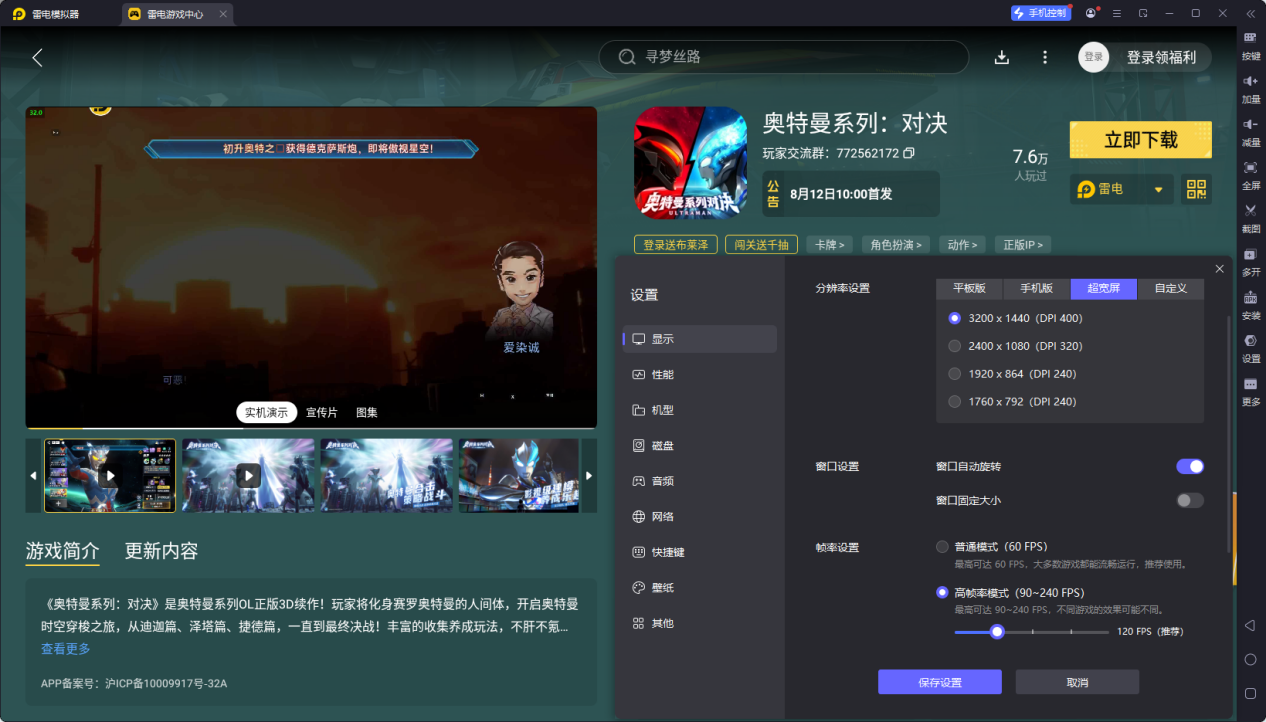Image resolution: width=1266 pixels, height=722 pixels.
Task: Open the 卡牌 category tag
Action: 830,244
